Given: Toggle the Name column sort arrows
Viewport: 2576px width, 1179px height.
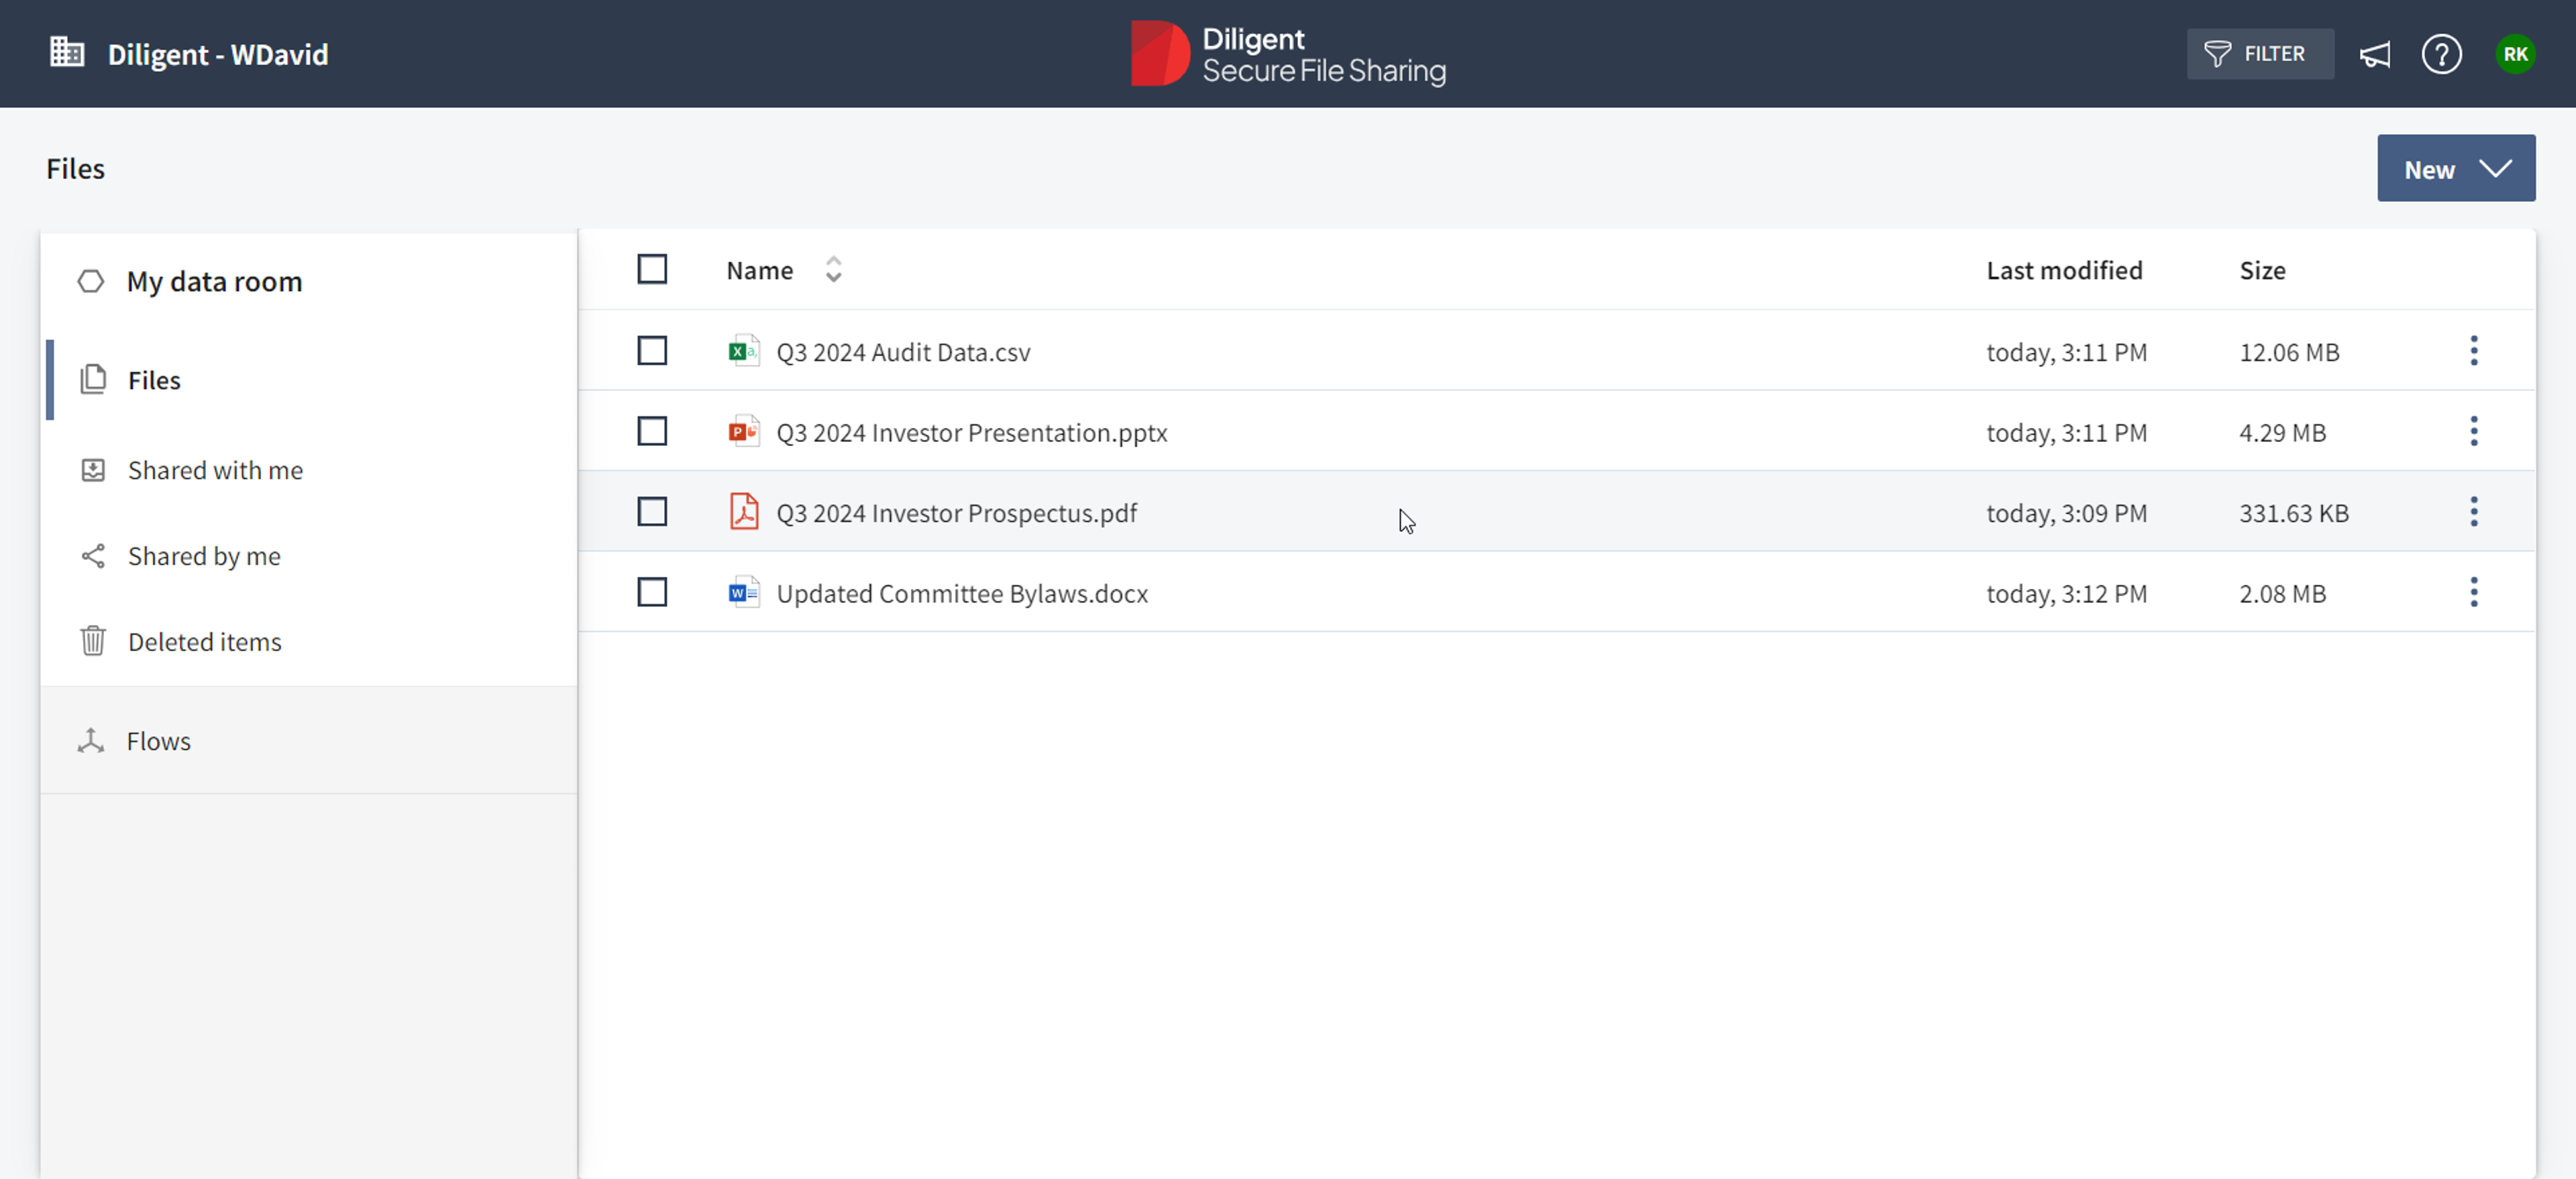Looking at the screenshot, I should 833,270.
